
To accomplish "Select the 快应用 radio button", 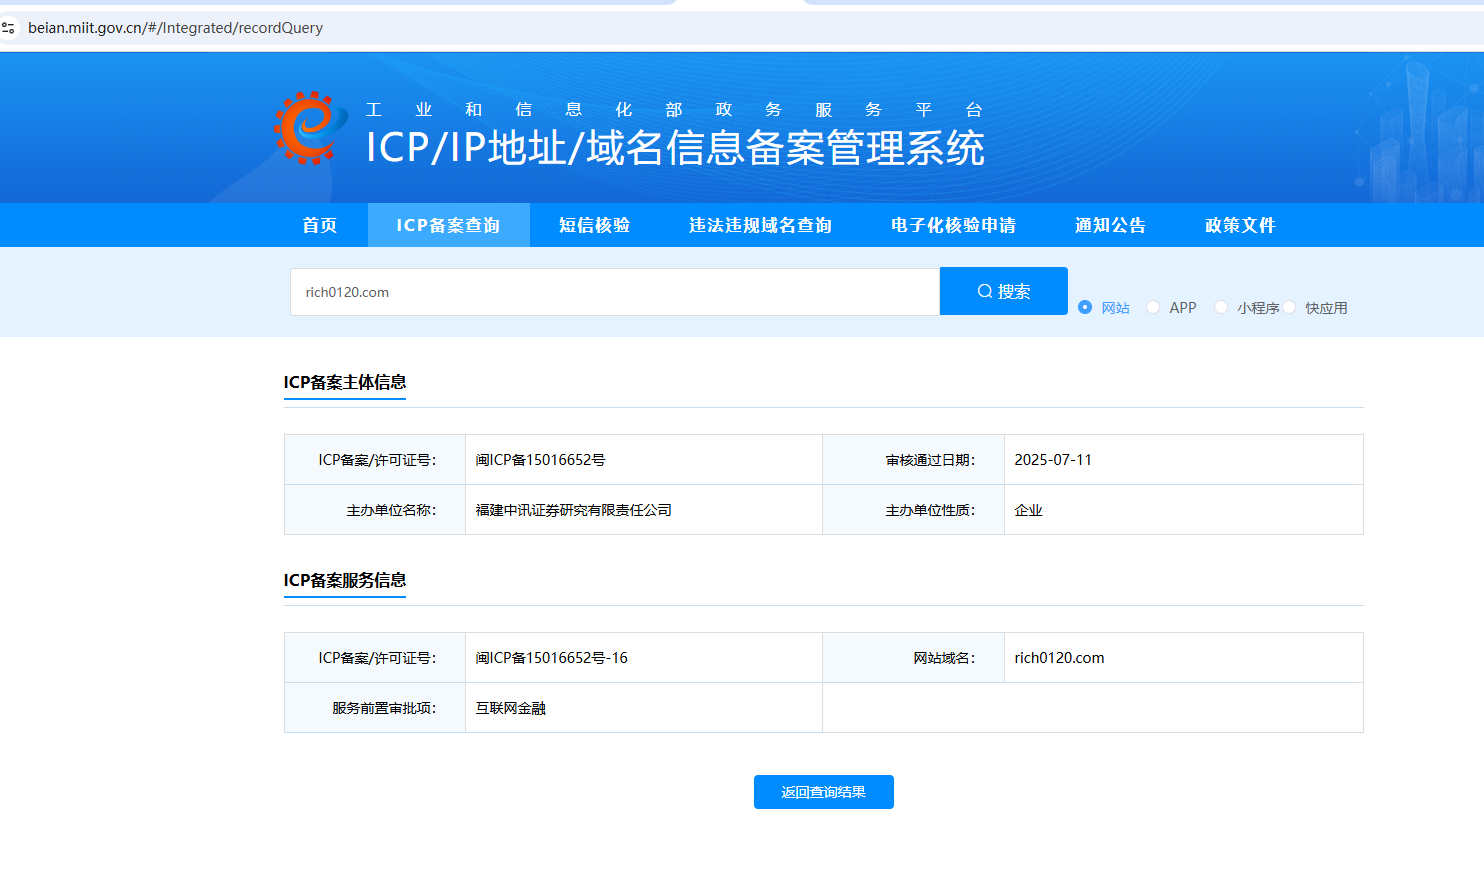I will (1289, 307).
